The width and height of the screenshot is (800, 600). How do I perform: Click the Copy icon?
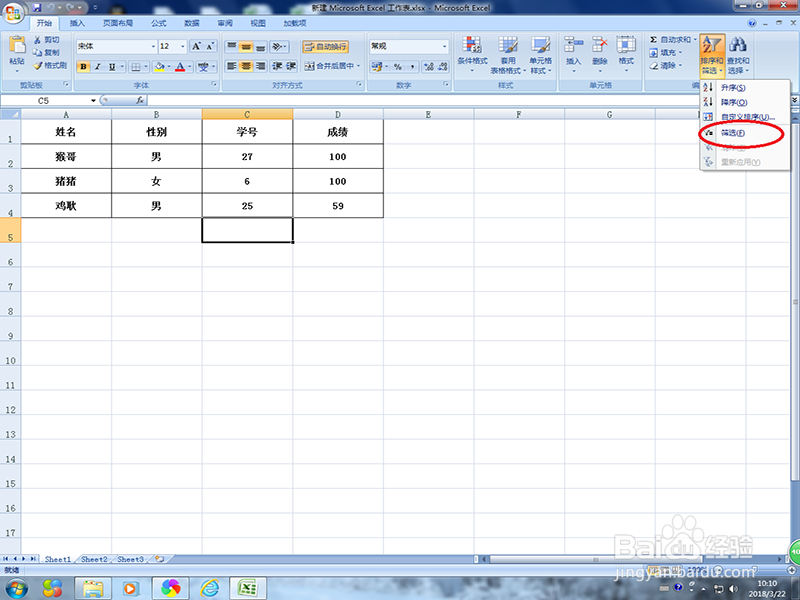[x=38, y=52]
